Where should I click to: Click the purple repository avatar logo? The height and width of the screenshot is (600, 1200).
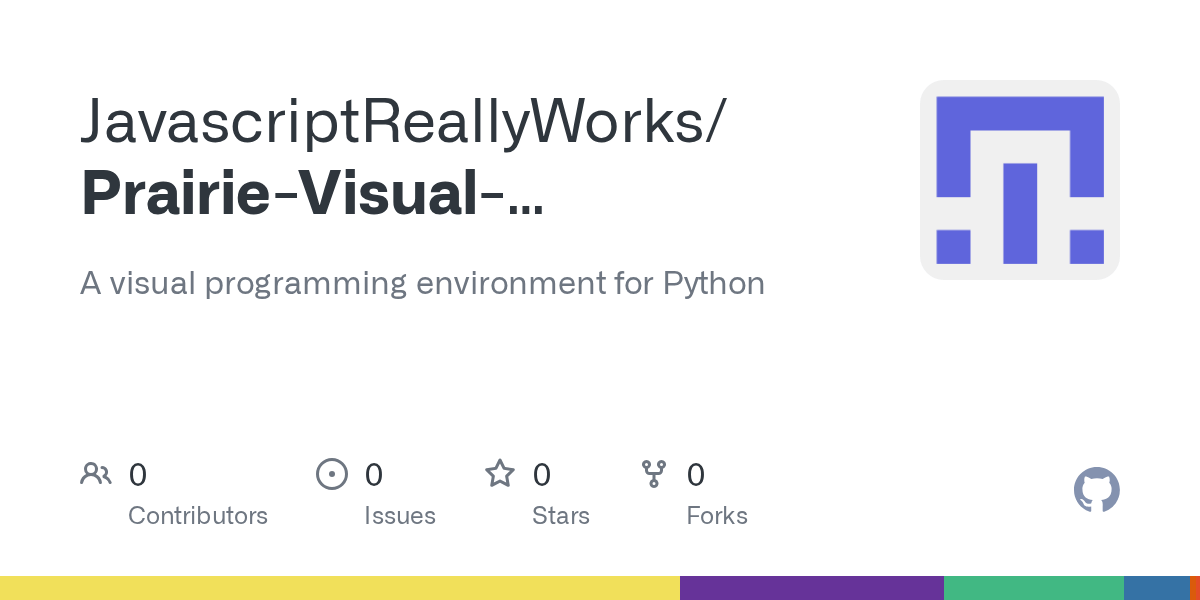point(1019,180)
